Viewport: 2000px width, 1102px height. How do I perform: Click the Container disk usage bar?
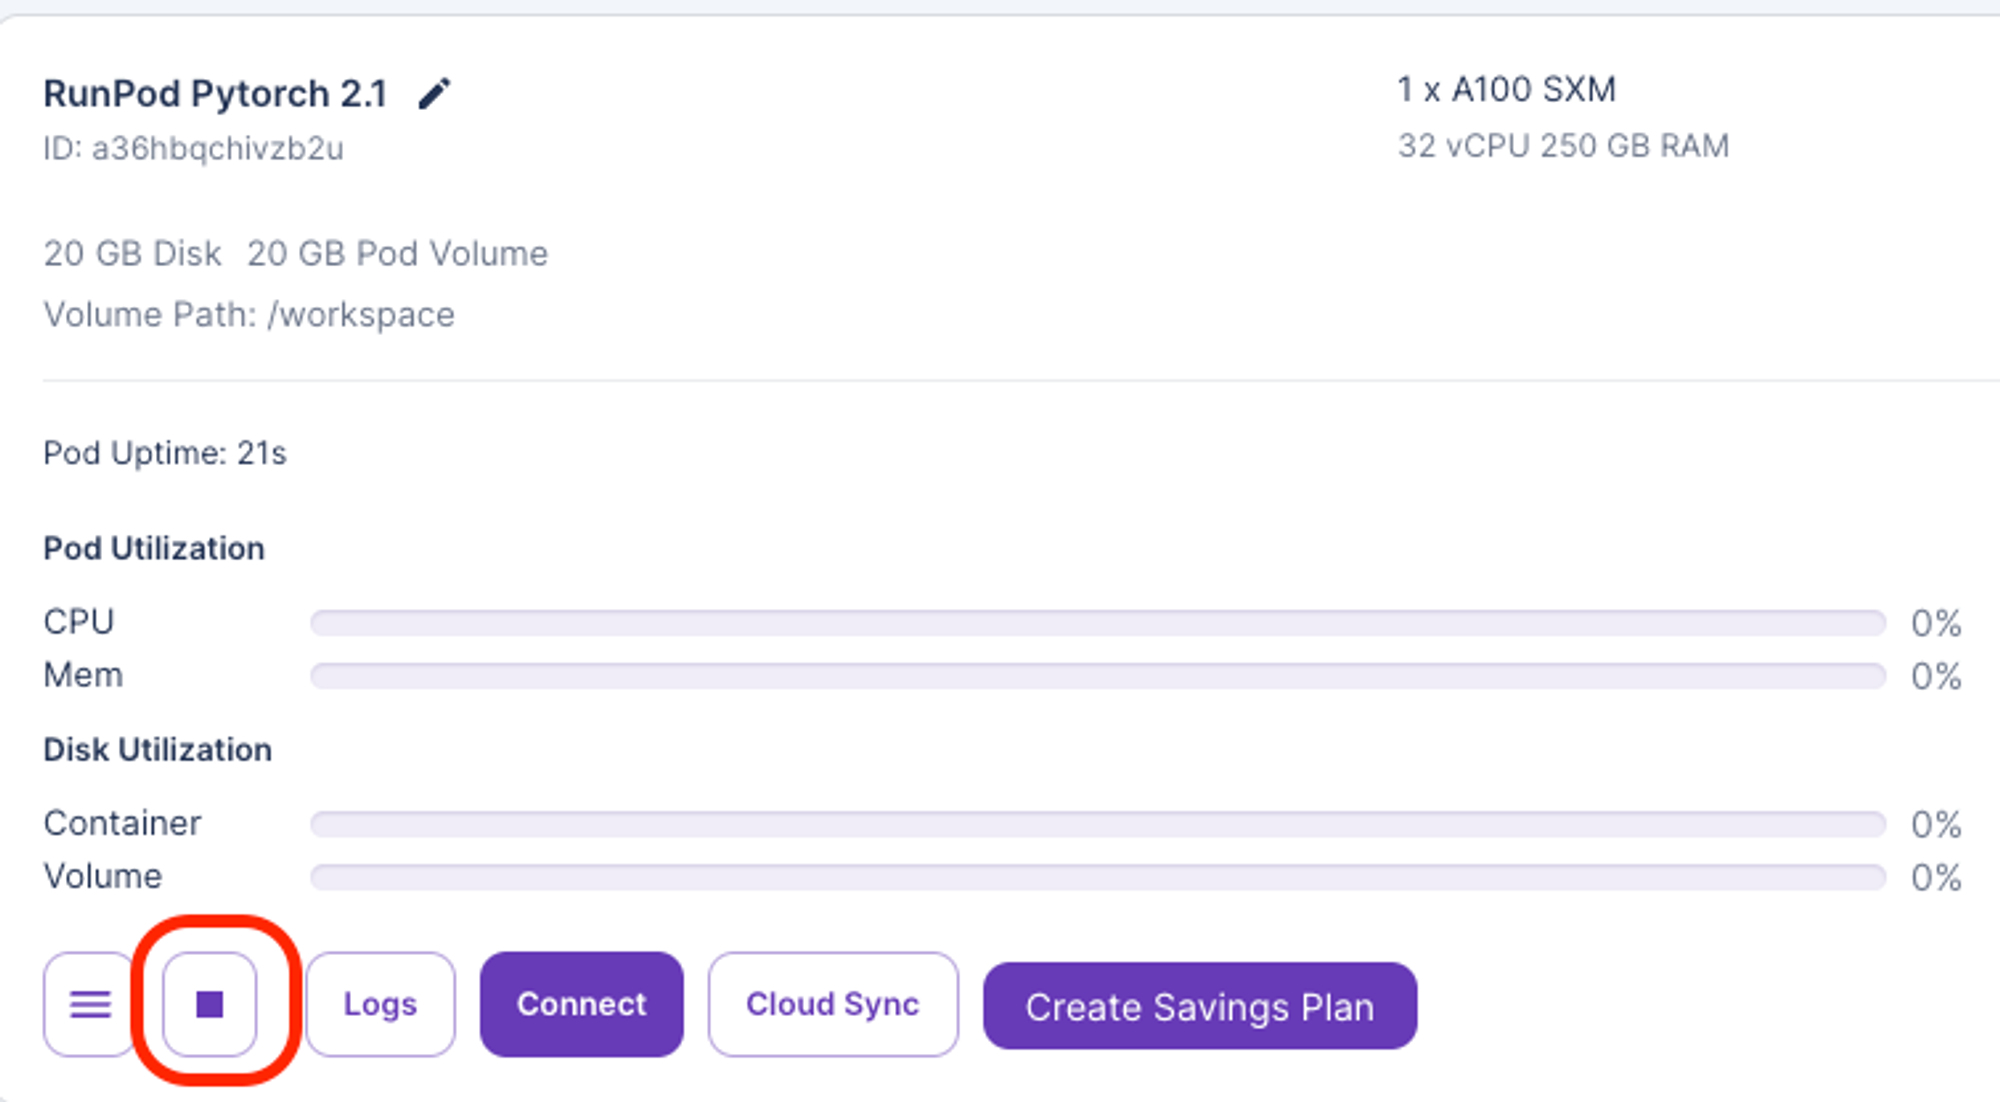click(1097, 824)
